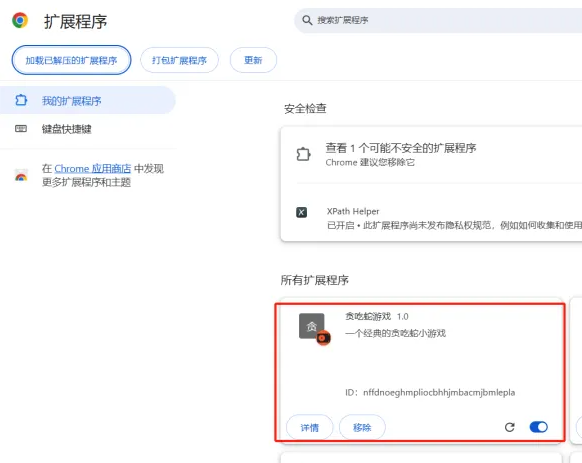The image size is (582, 463).
Task: Click the search magnifier icon
Action: point(307,20)
